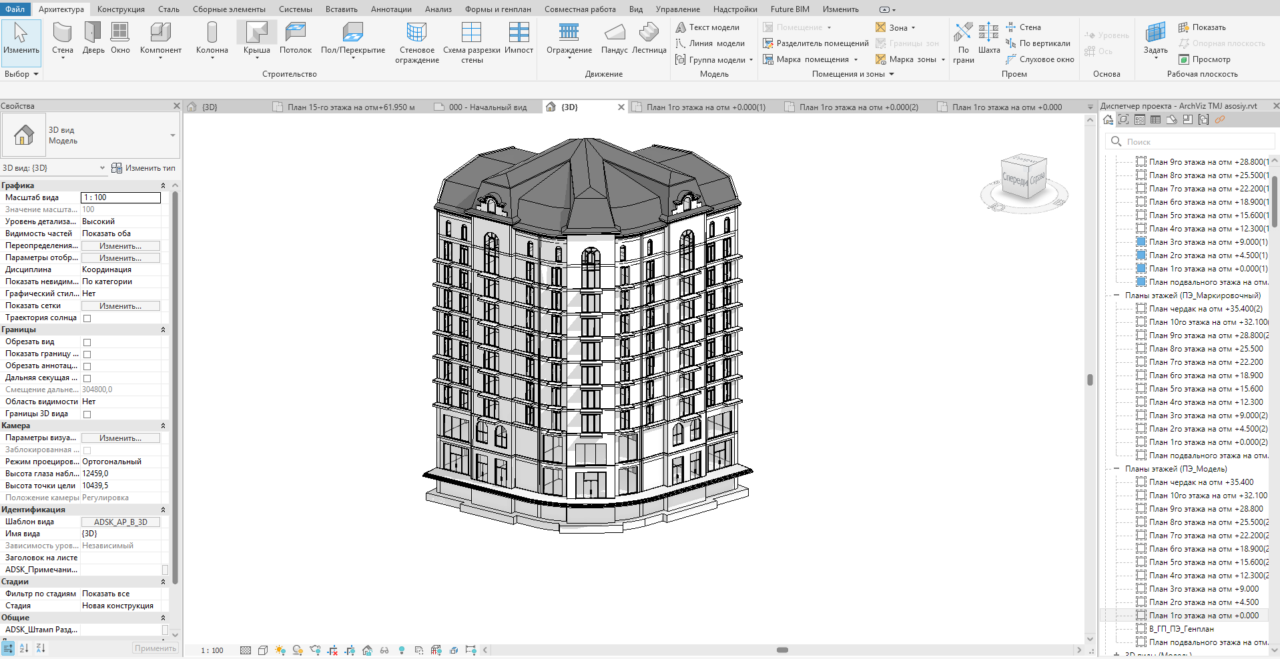Screen dimensions: 1280x659
Task: Open the Файл menu
Action: click(15, 9)
